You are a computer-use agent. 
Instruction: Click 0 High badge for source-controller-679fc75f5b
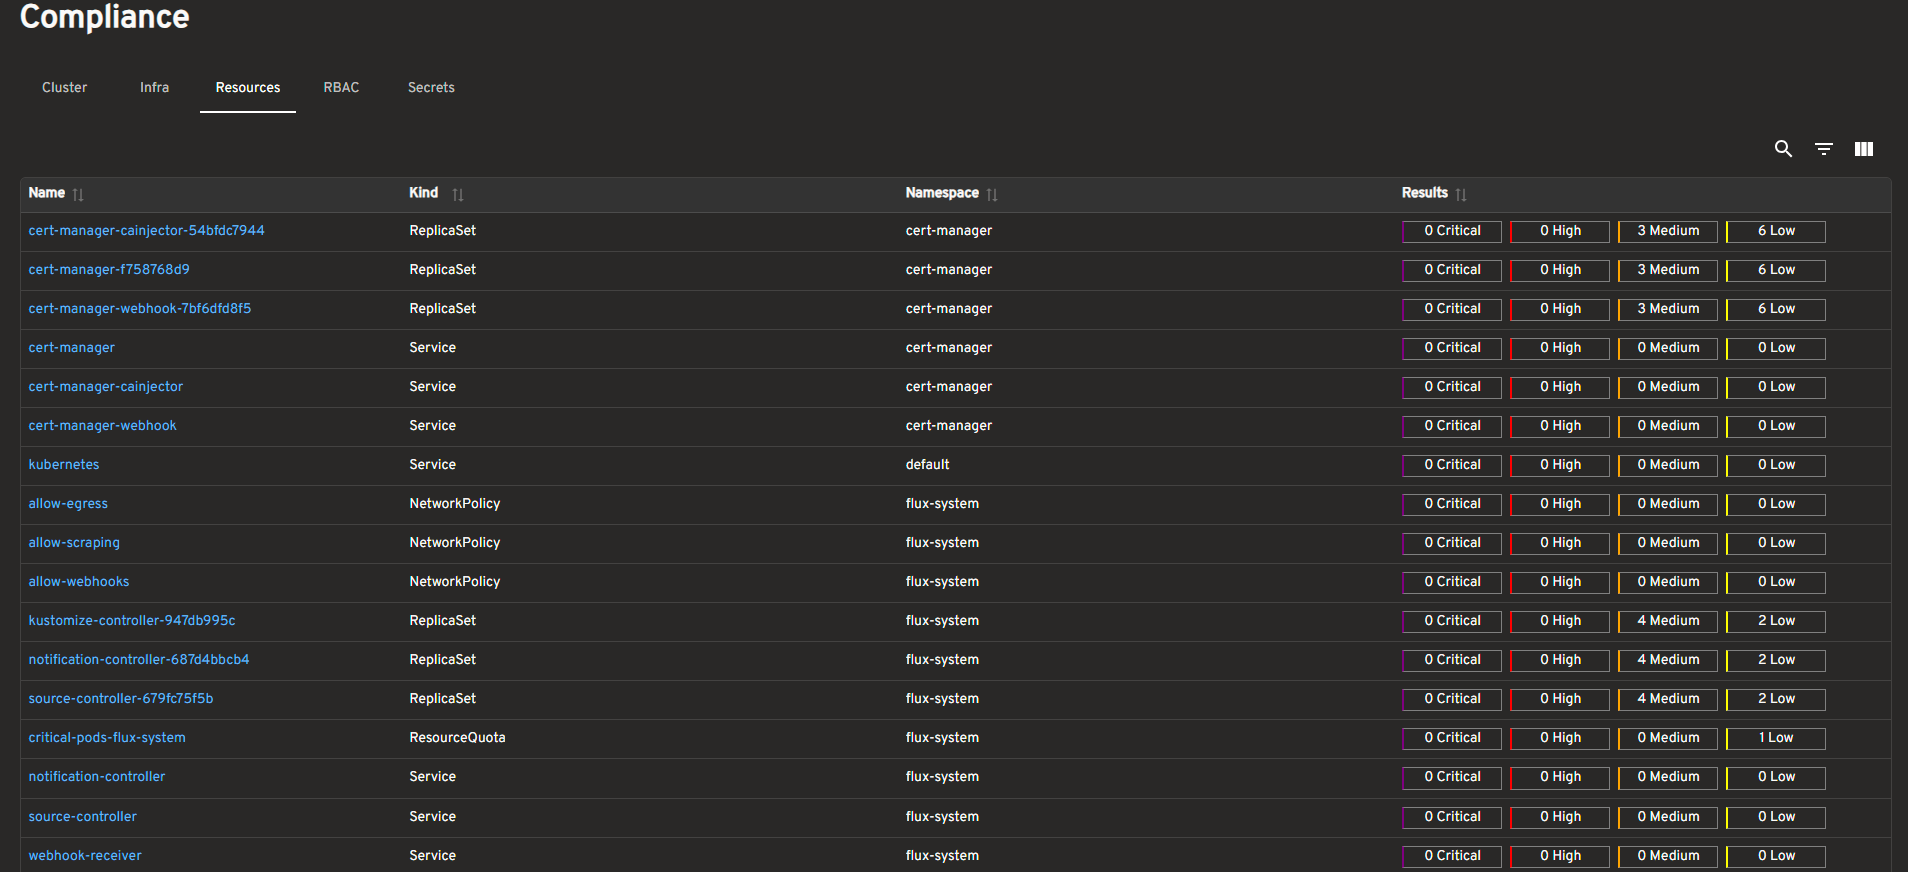coord(1560,699)
